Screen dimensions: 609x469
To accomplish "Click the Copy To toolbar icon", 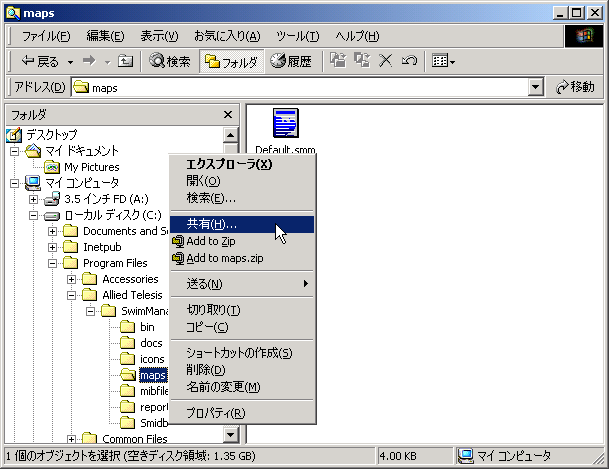I will click(362, 61).
